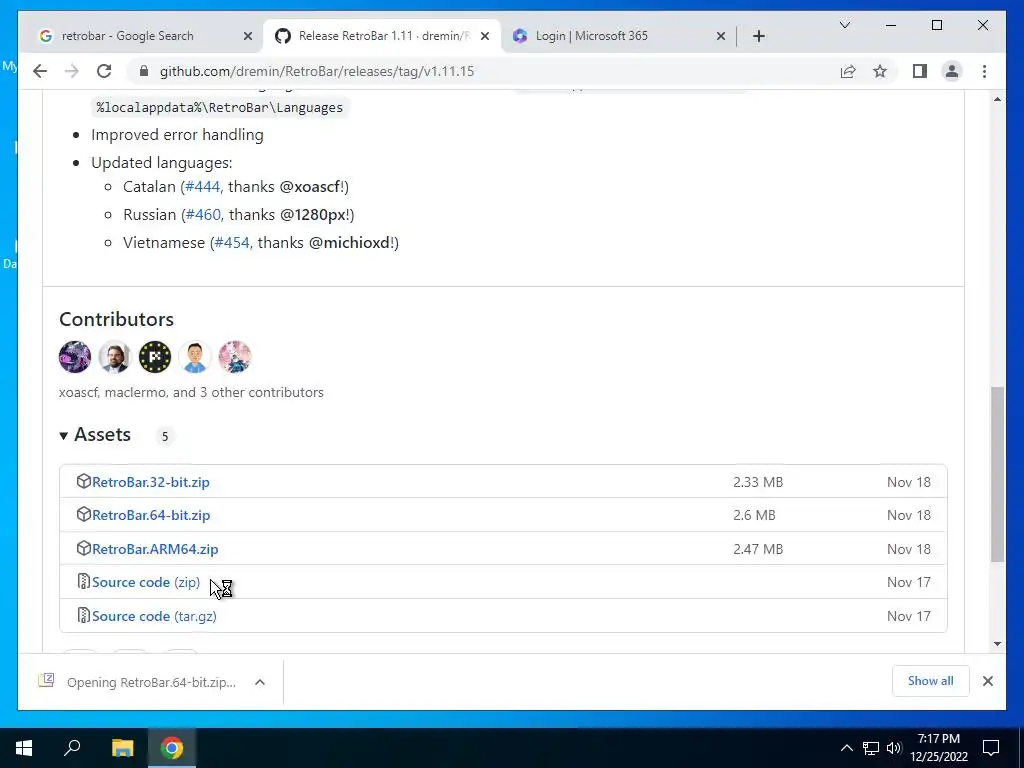Visit @michioxd user profile
The height and width of the screenshot is (768, 1024).
pos(349,243)
